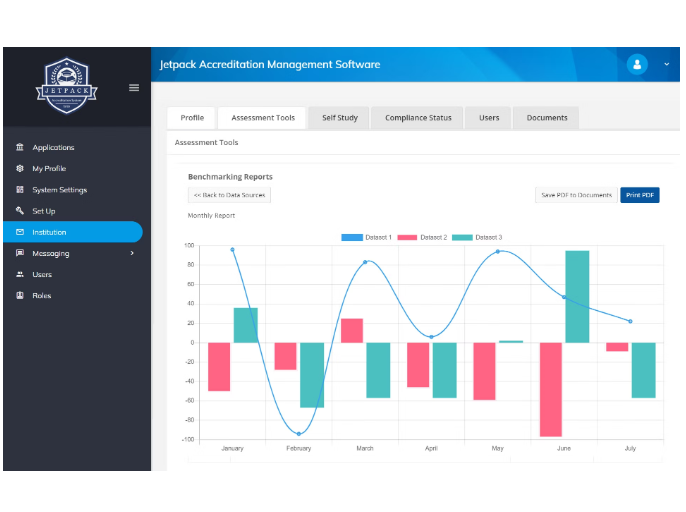Toggle Dataset 1 blue legend swatch

coord(352,237)
